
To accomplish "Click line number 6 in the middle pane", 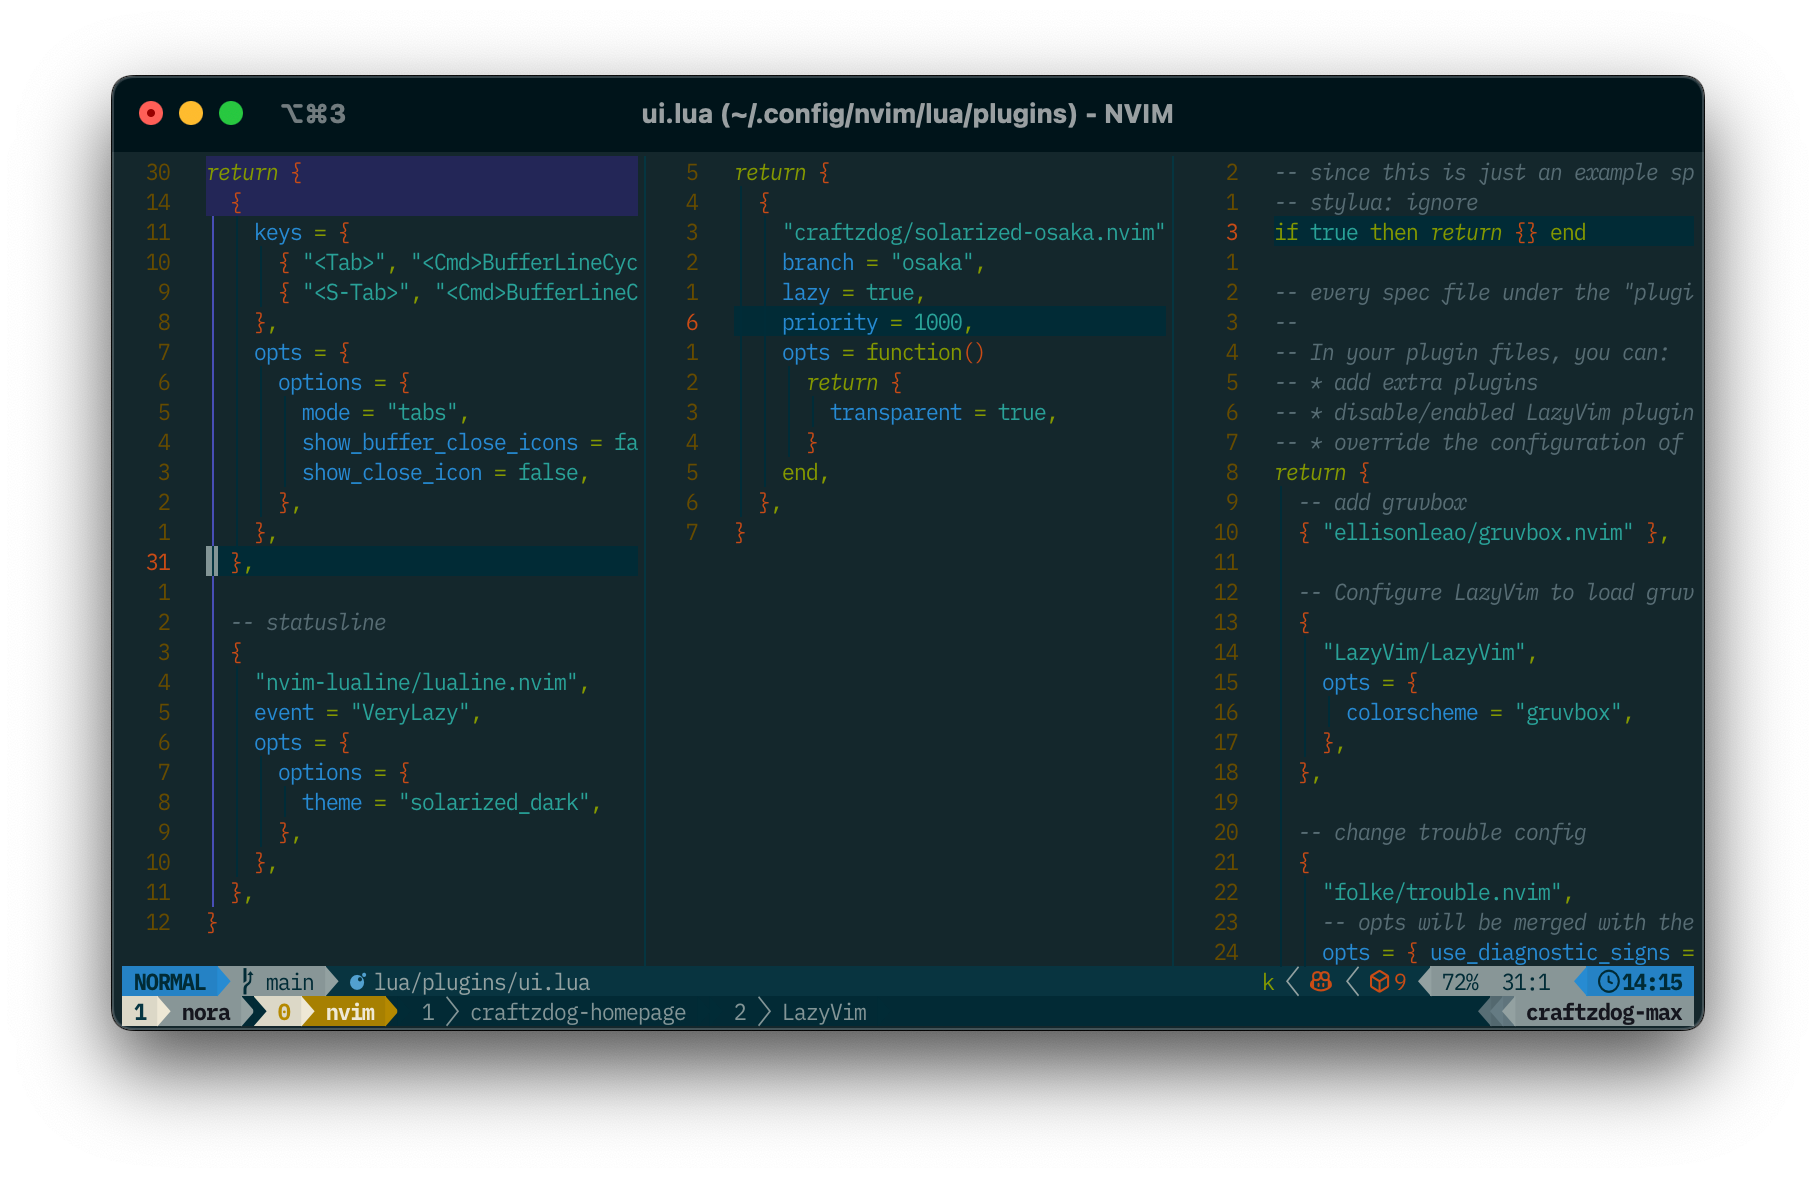I will pyautogui.click(x=692, y=322).
